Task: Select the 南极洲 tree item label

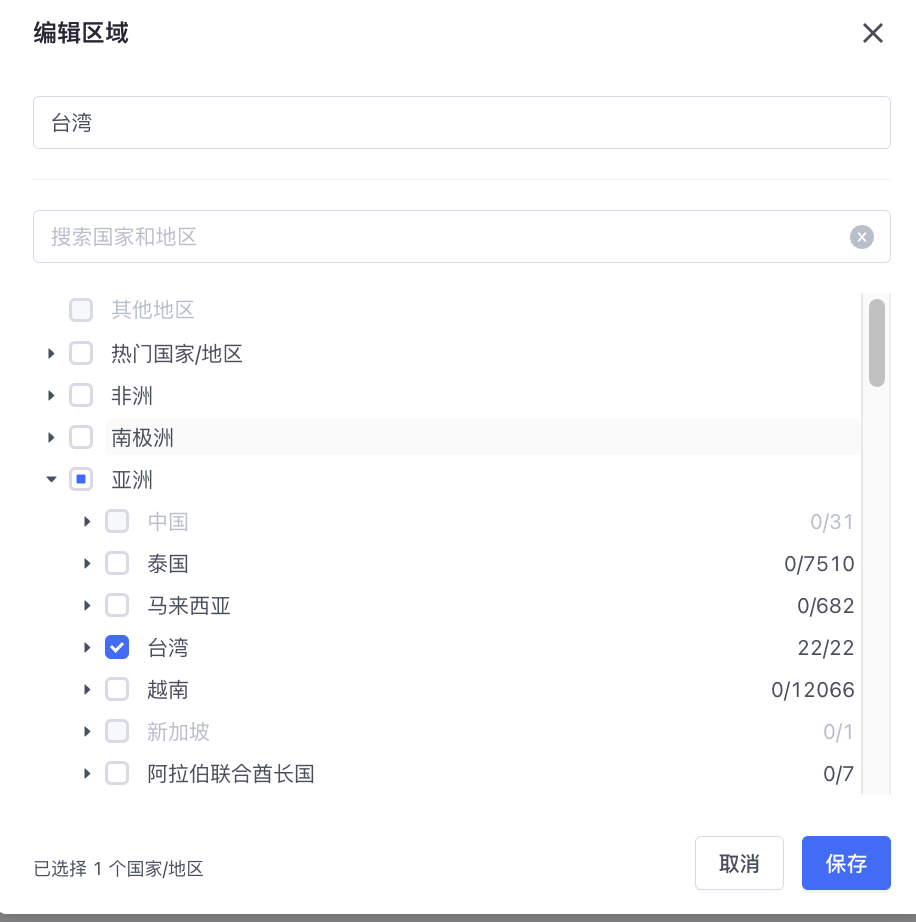Action: [142, 437]
